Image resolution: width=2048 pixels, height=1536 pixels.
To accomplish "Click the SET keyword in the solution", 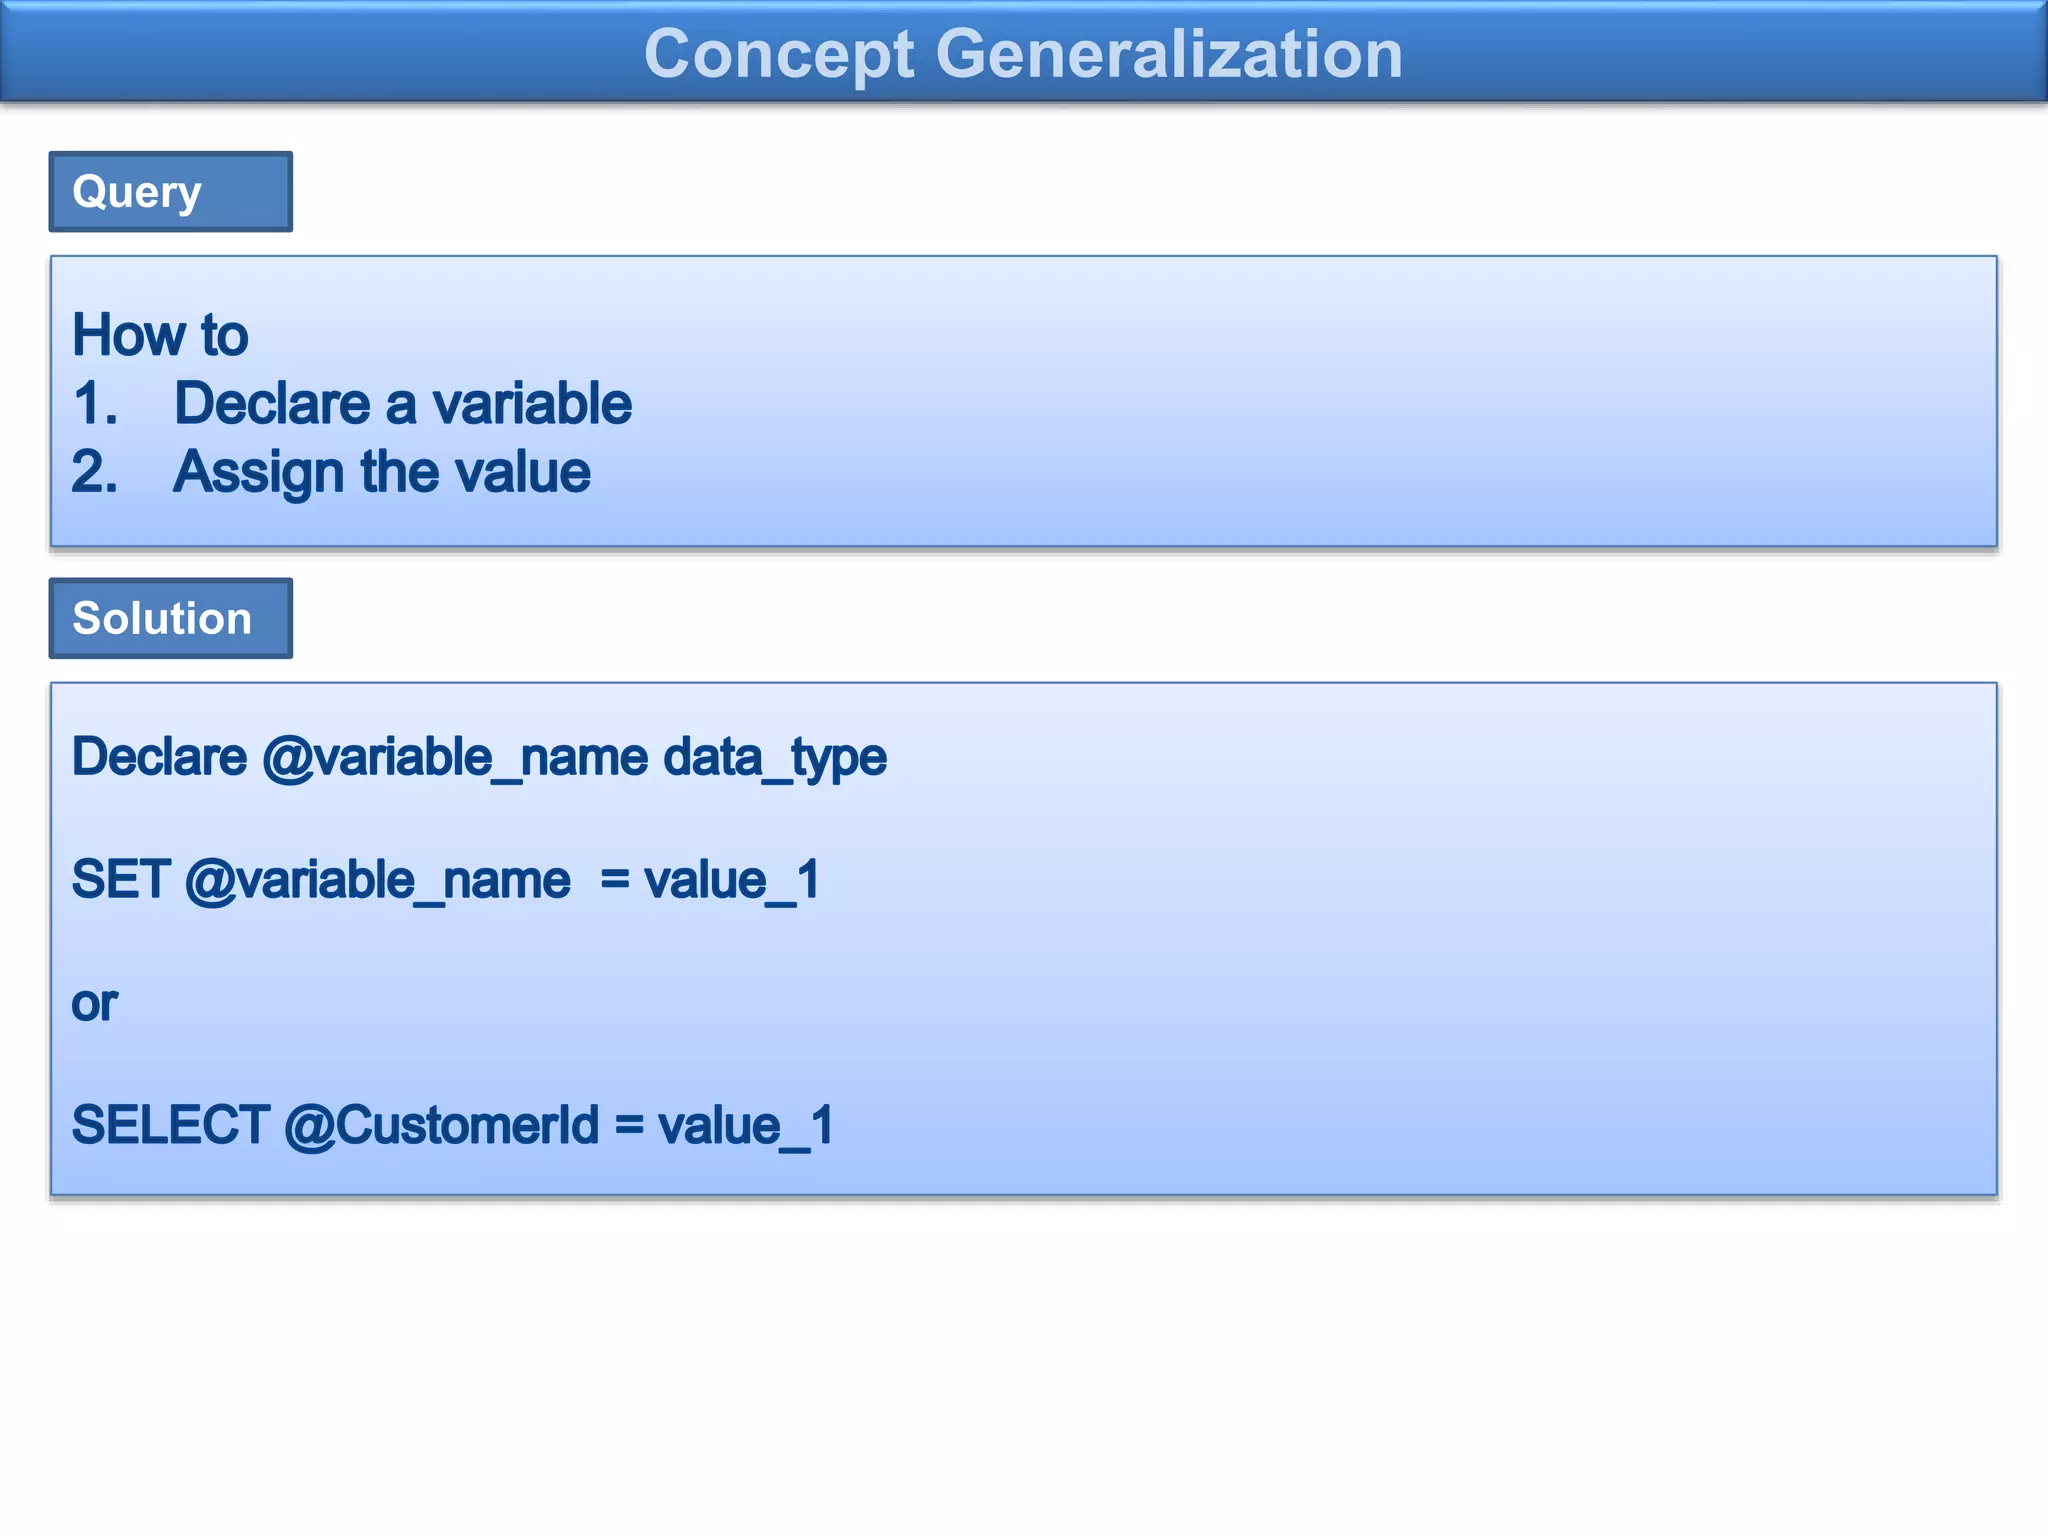I will coord(121,880).
